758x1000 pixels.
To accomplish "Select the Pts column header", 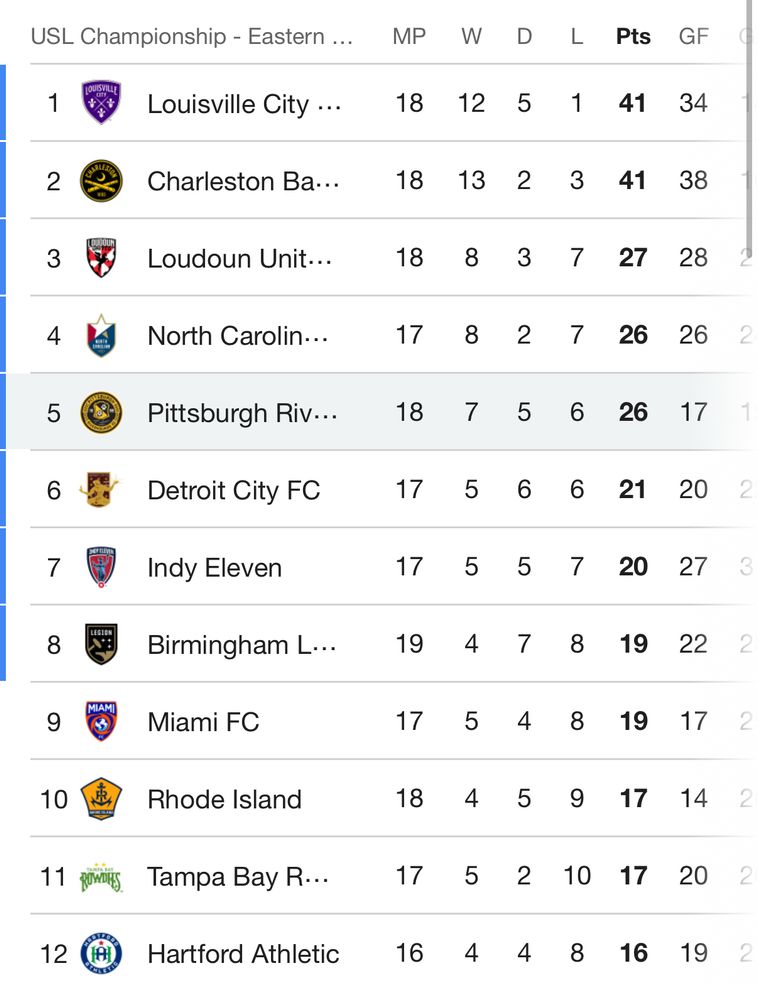I will coord(633,36).
